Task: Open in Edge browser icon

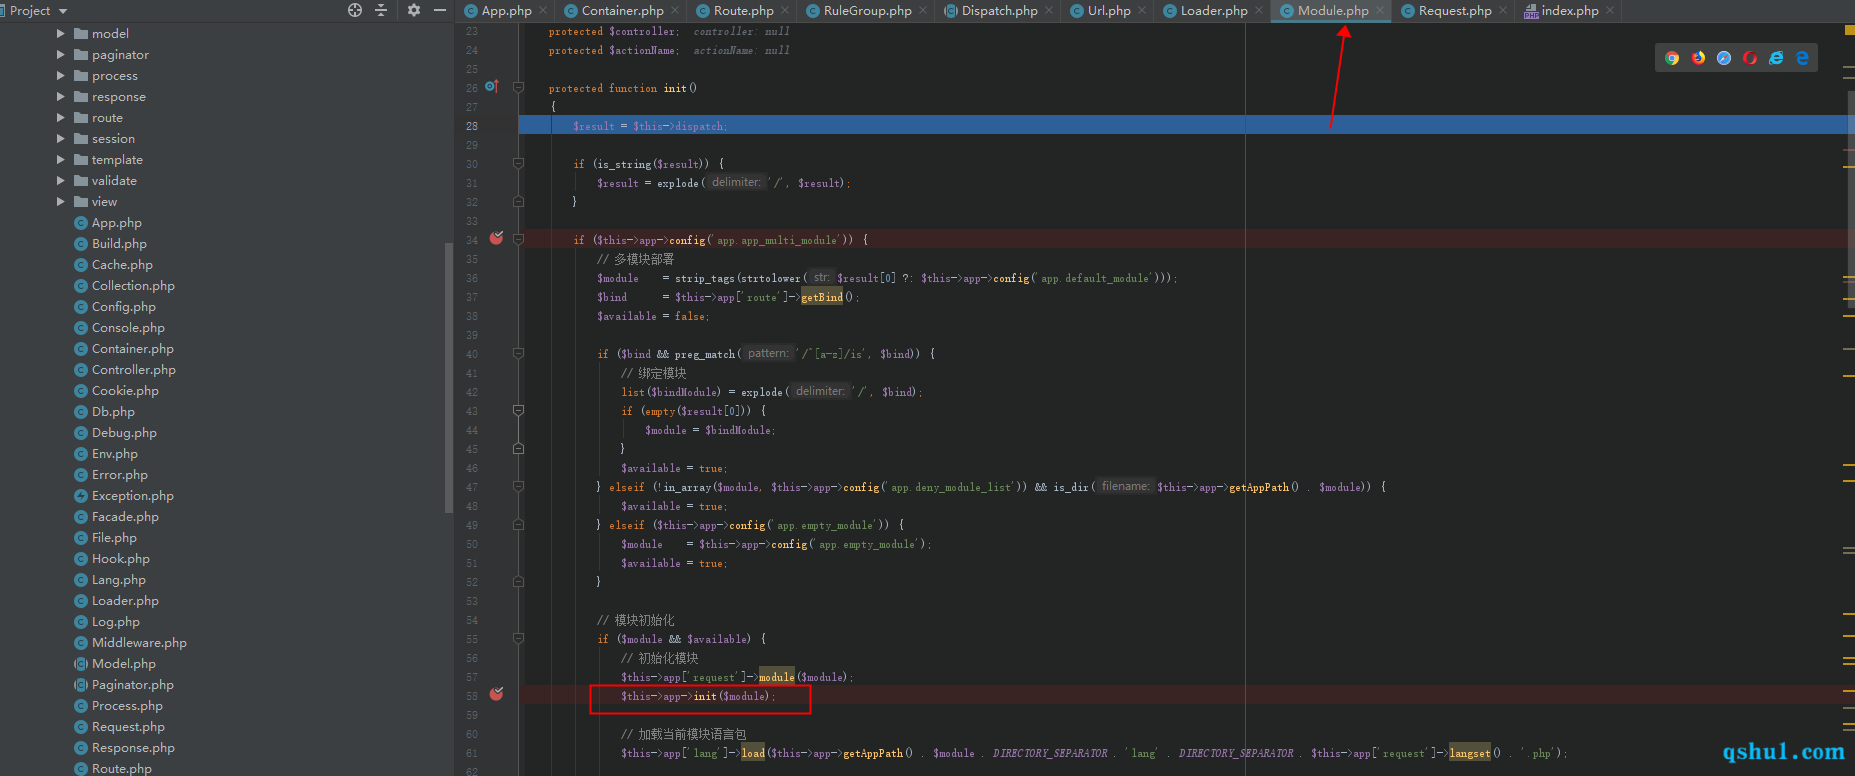Action: pyautogui.click(x=1802, y=58)
